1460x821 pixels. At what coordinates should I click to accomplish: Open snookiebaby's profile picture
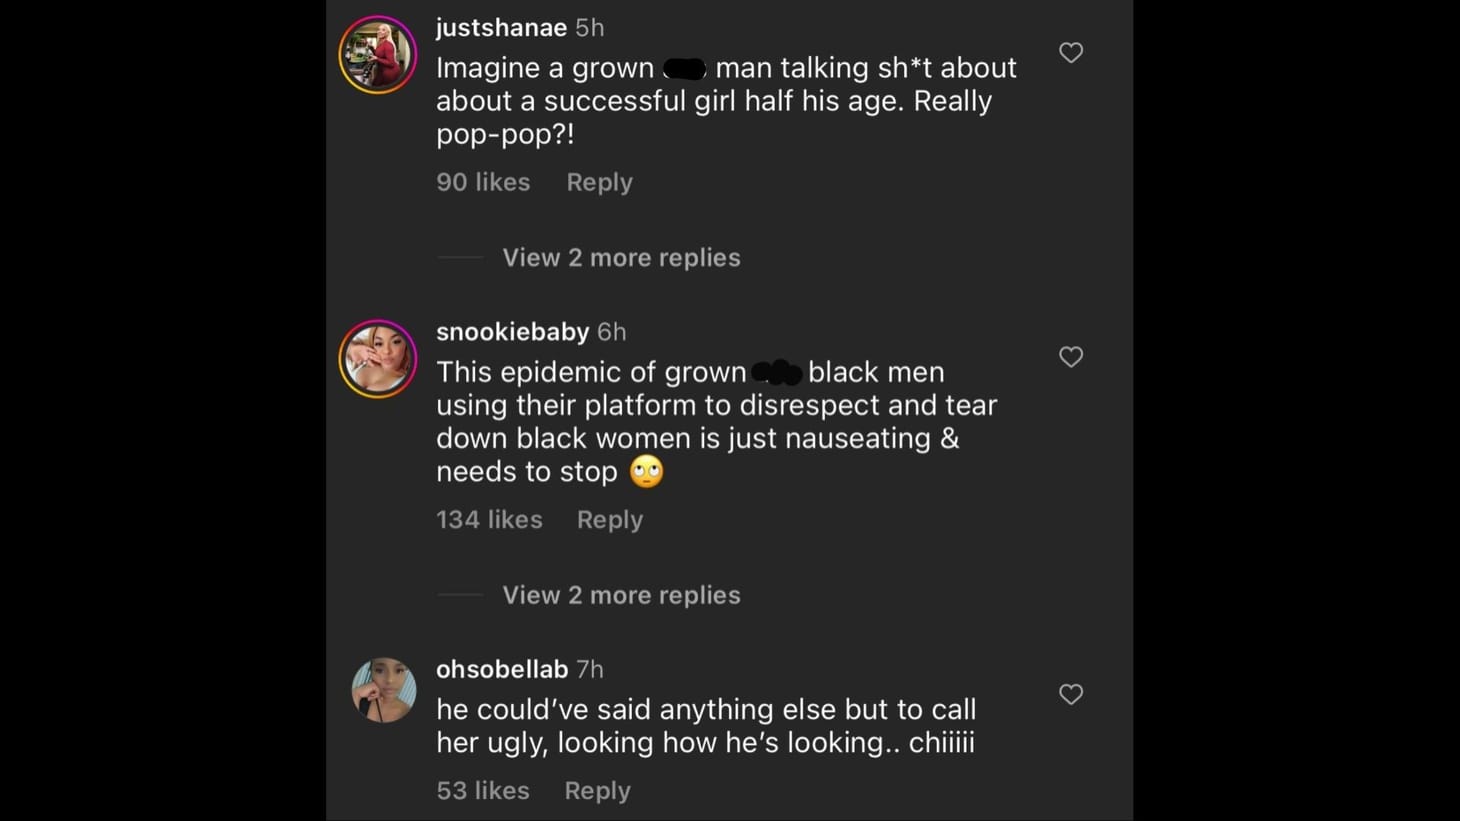(x=377, y=357)
